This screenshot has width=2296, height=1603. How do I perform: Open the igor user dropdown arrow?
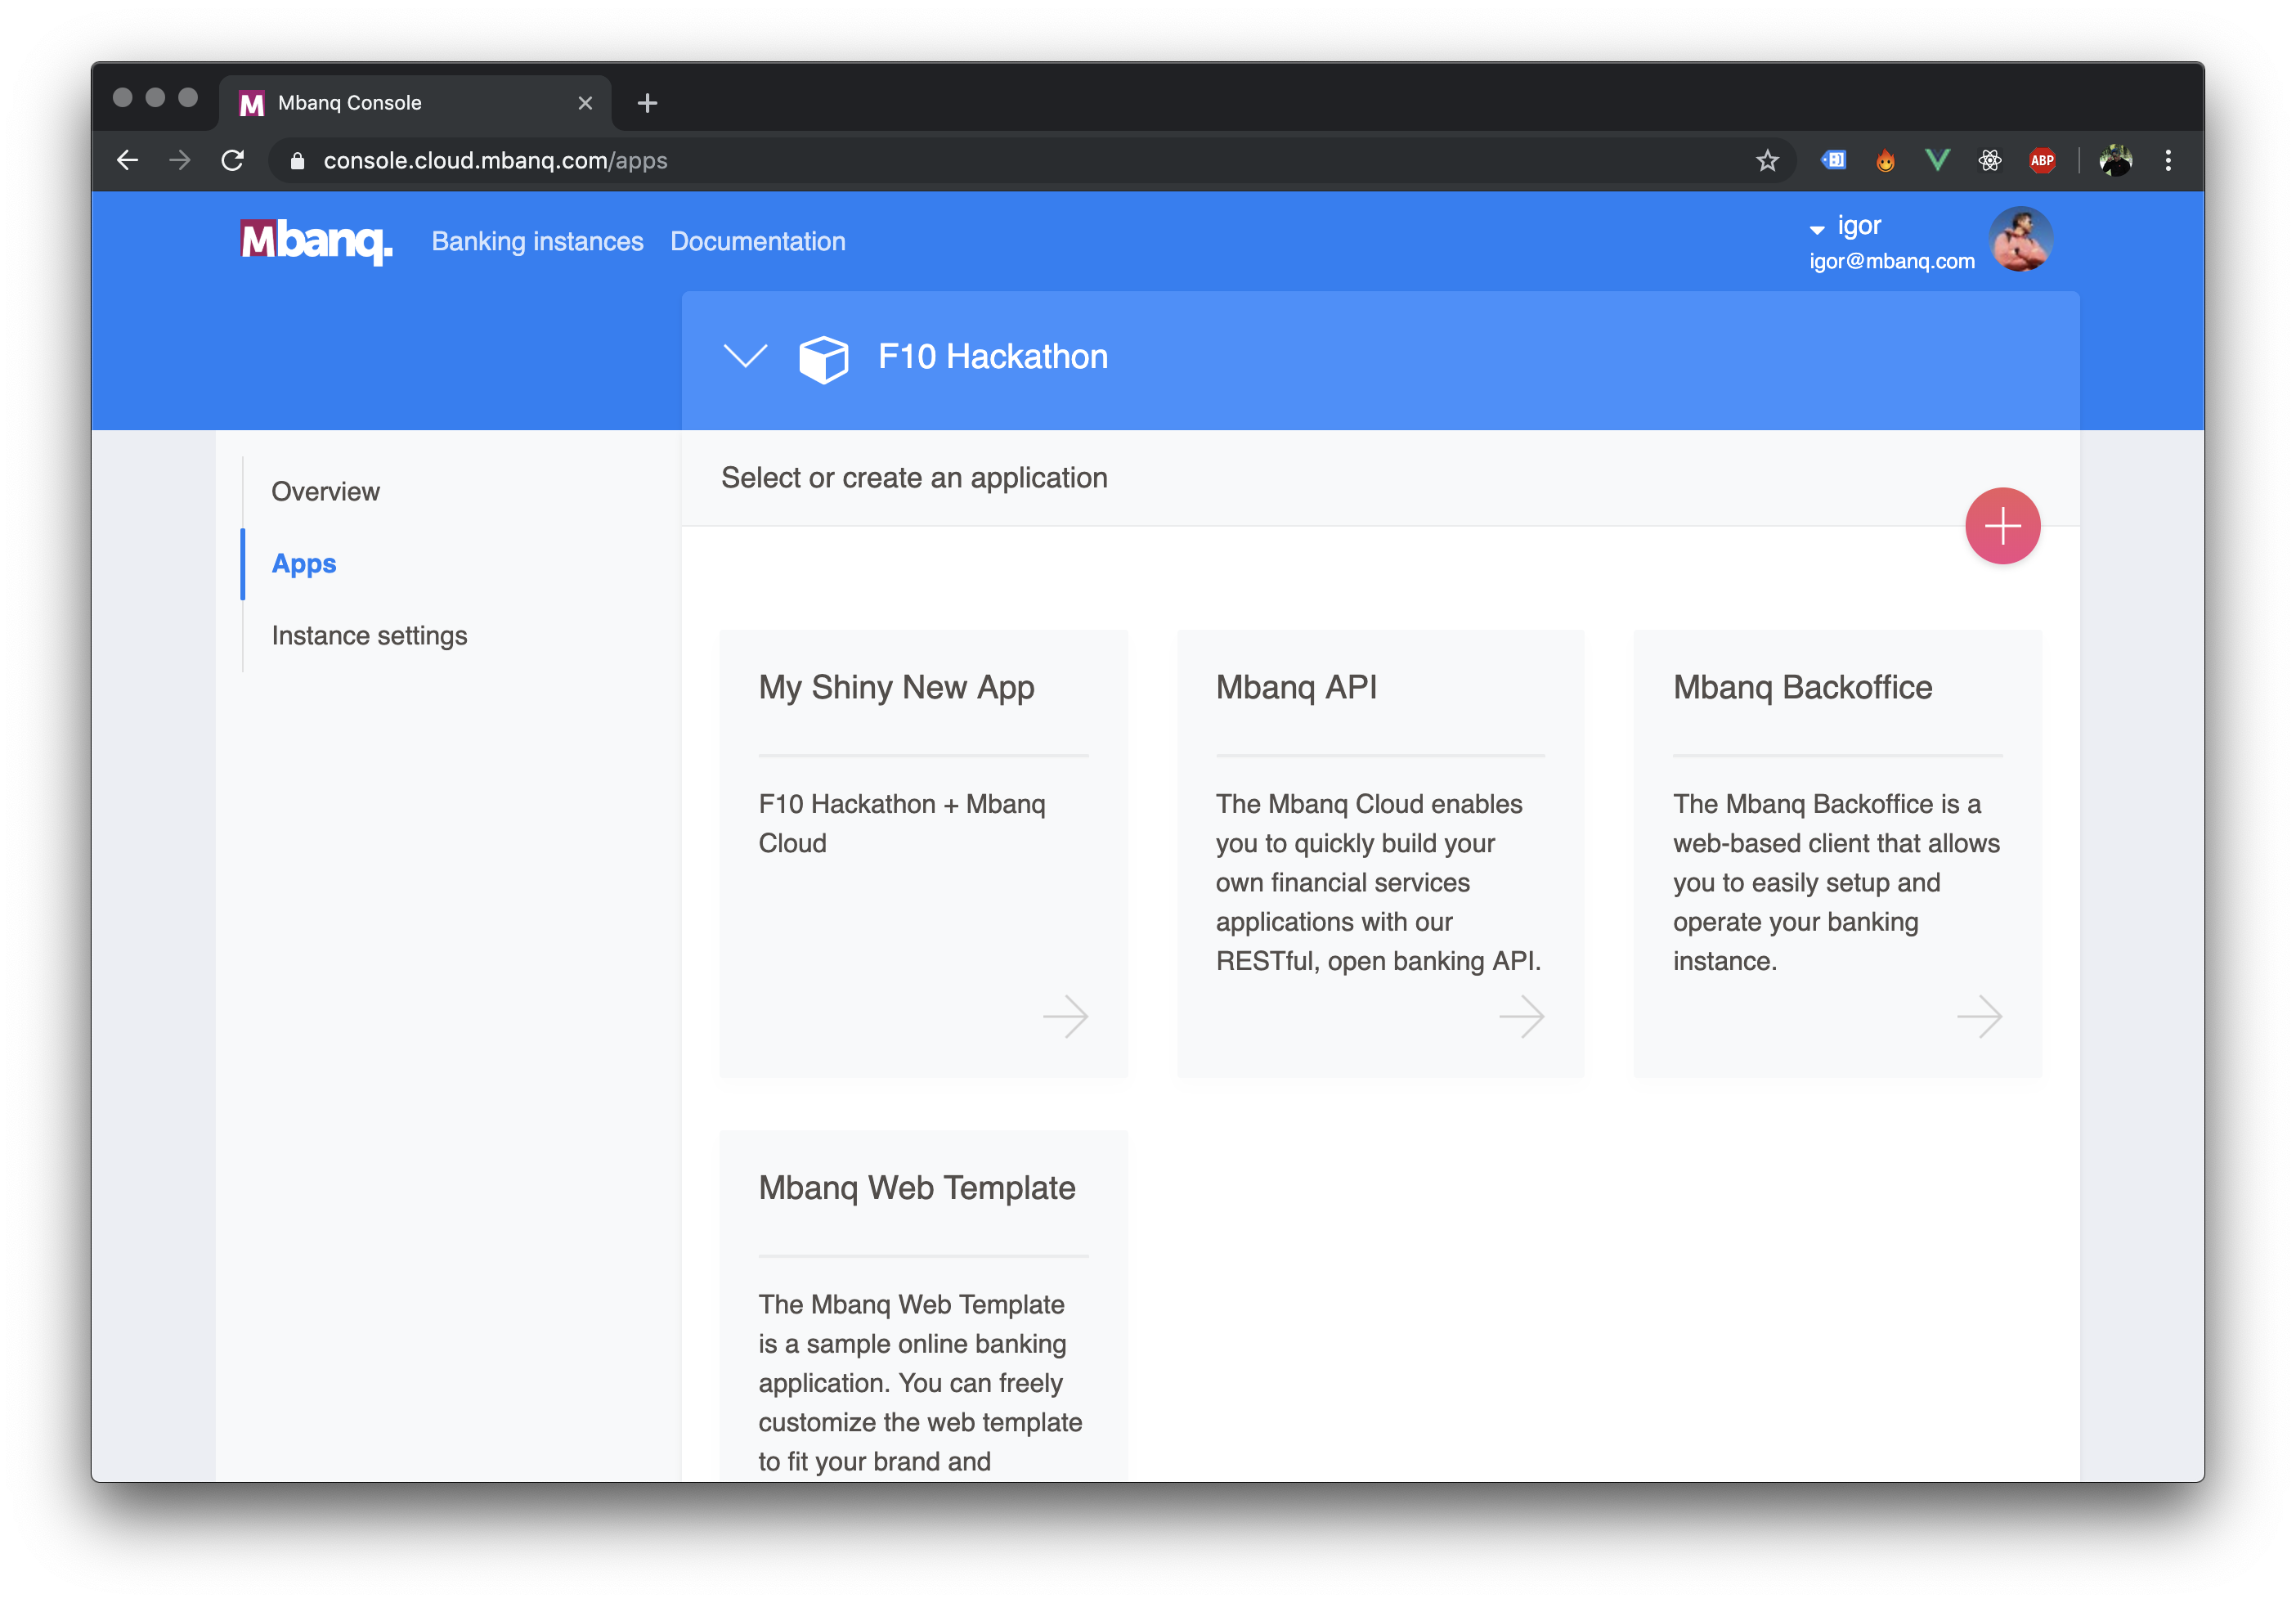pos(1816,230)
